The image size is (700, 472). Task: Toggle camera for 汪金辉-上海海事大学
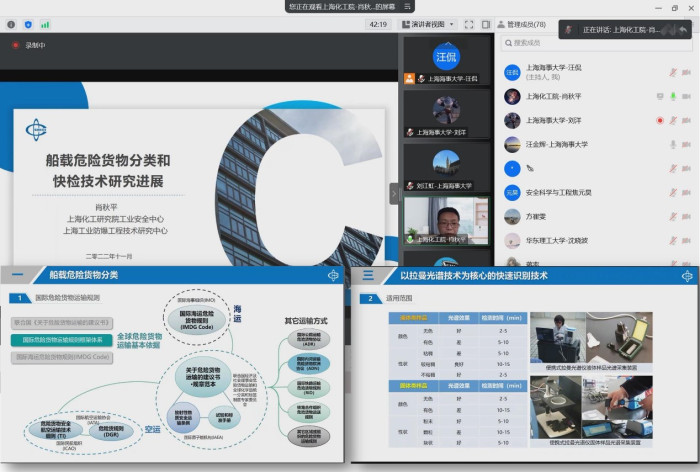[x=686, y=145]
